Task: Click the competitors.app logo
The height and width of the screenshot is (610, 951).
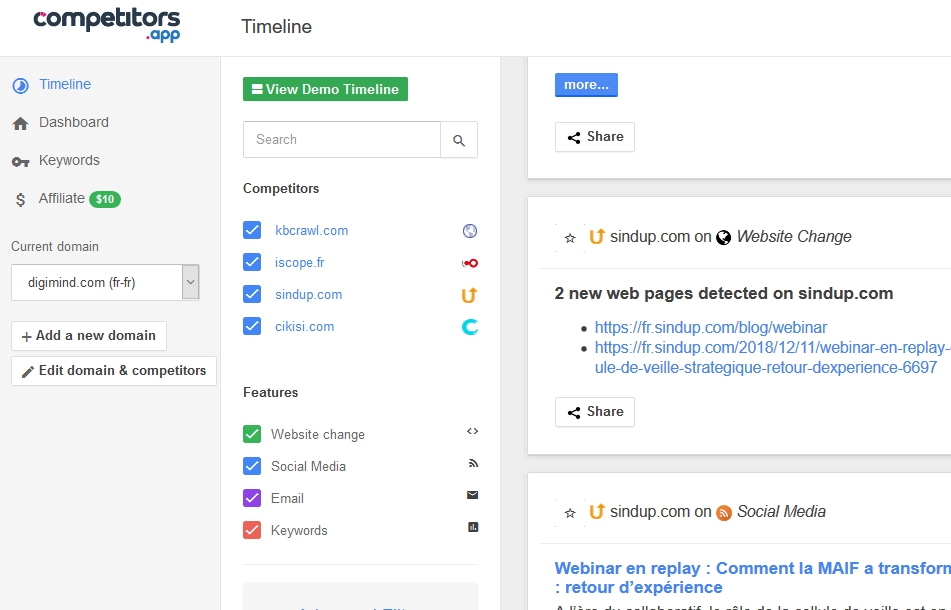Action: tap(107, 25)
